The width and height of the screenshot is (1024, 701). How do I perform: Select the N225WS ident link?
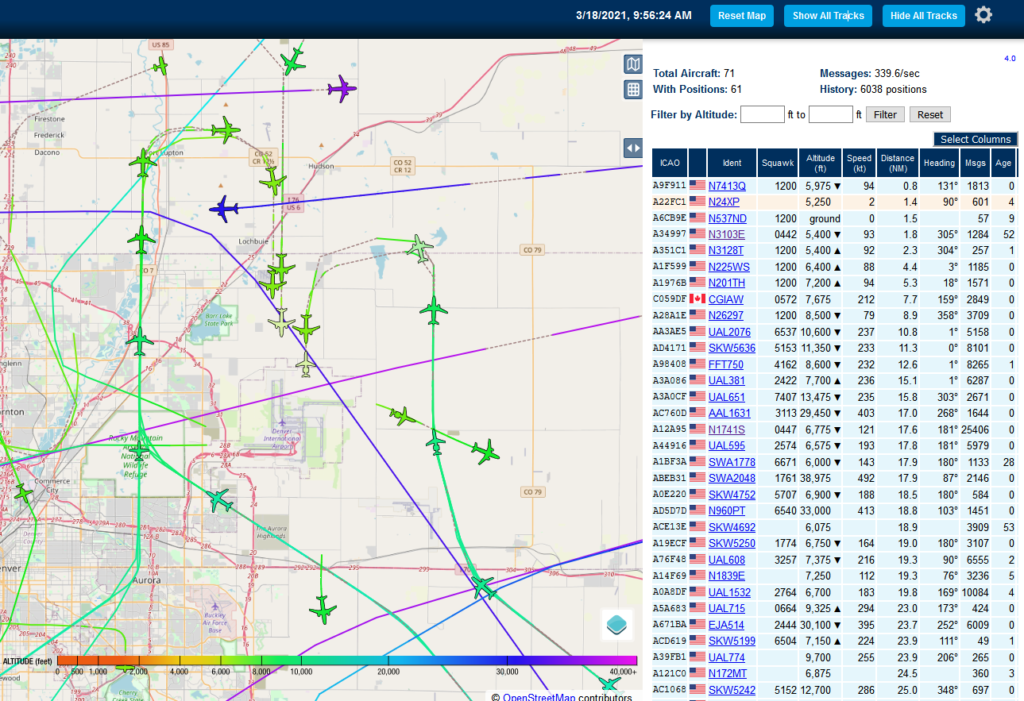tap(729, 267)
